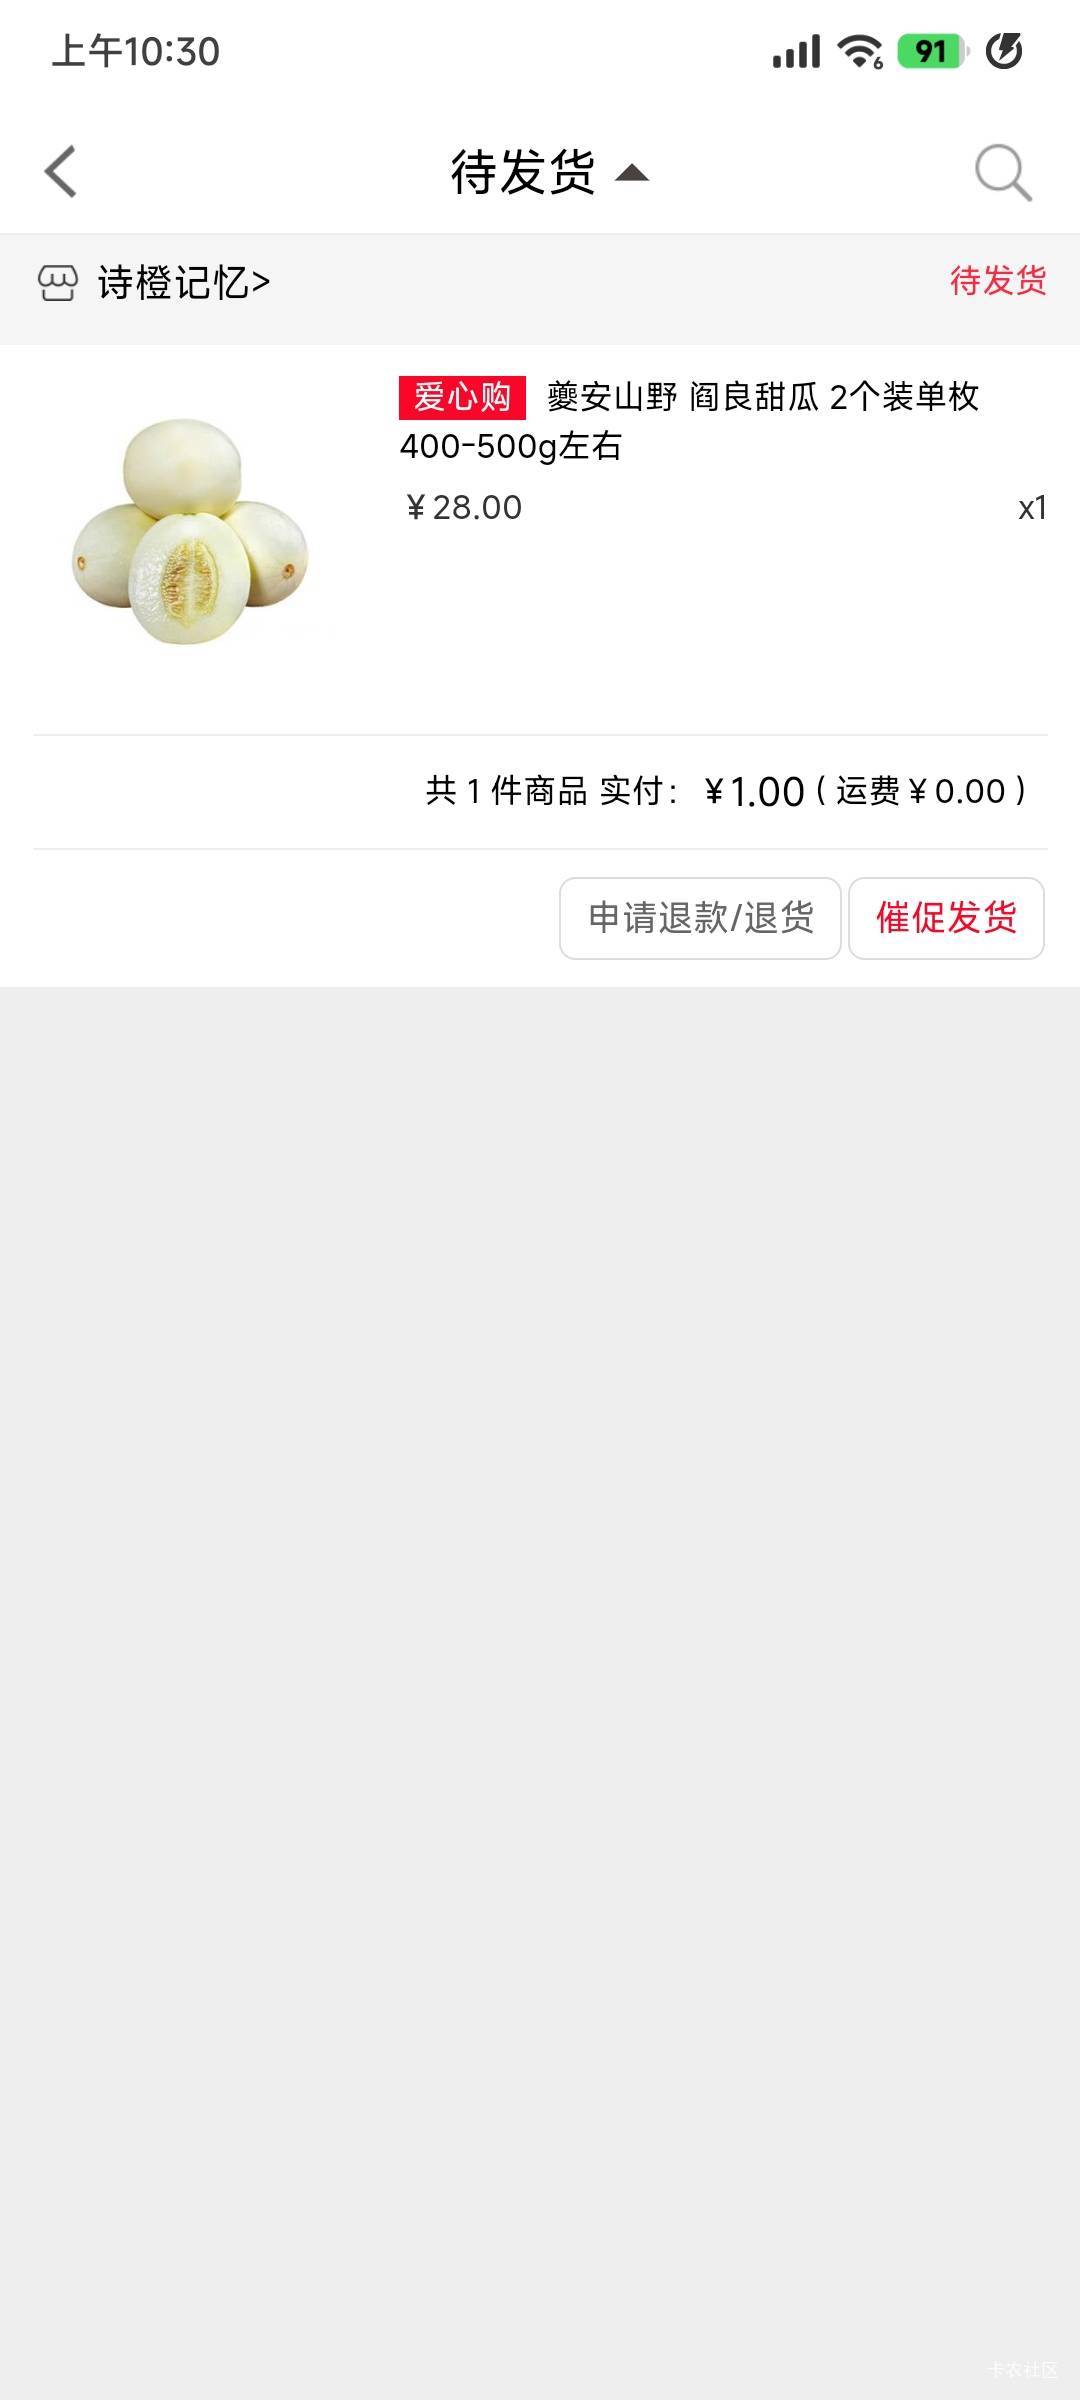Tap the signal strength status icon

click(x=796, y=51)
